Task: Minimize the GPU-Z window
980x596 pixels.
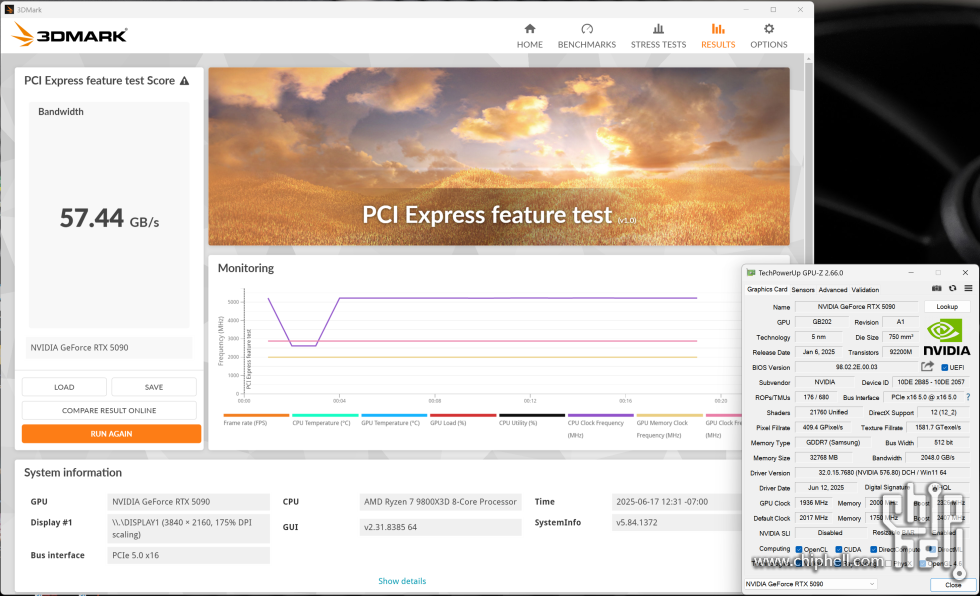Action: (911, 273)
